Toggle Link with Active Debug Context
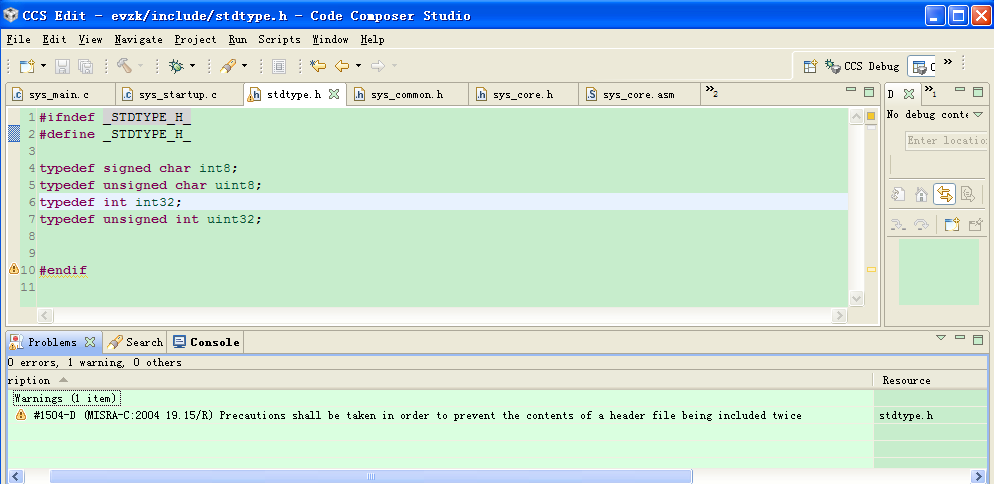 (x=945, y=194)
